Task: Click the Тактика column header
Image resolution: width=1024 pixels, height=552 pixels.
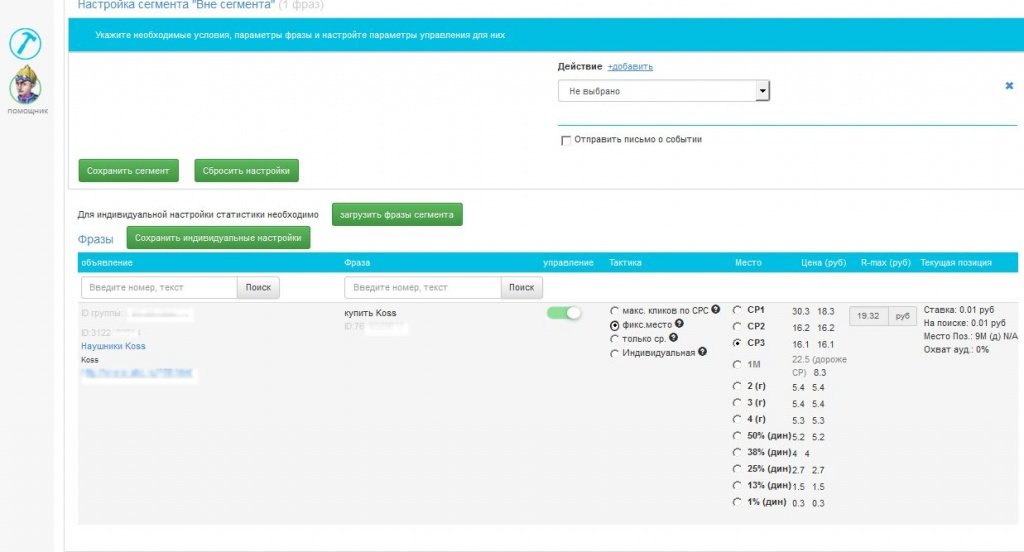Action: [x=625, y=263]
